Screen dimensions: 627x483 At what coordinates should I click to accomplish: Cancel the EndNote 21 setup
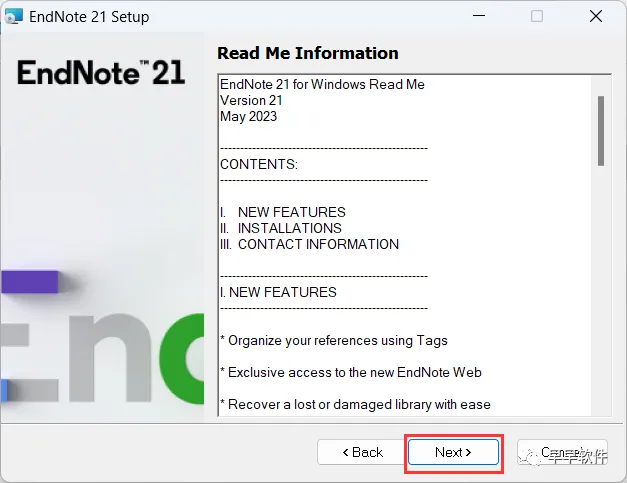(x=562, y=452)
